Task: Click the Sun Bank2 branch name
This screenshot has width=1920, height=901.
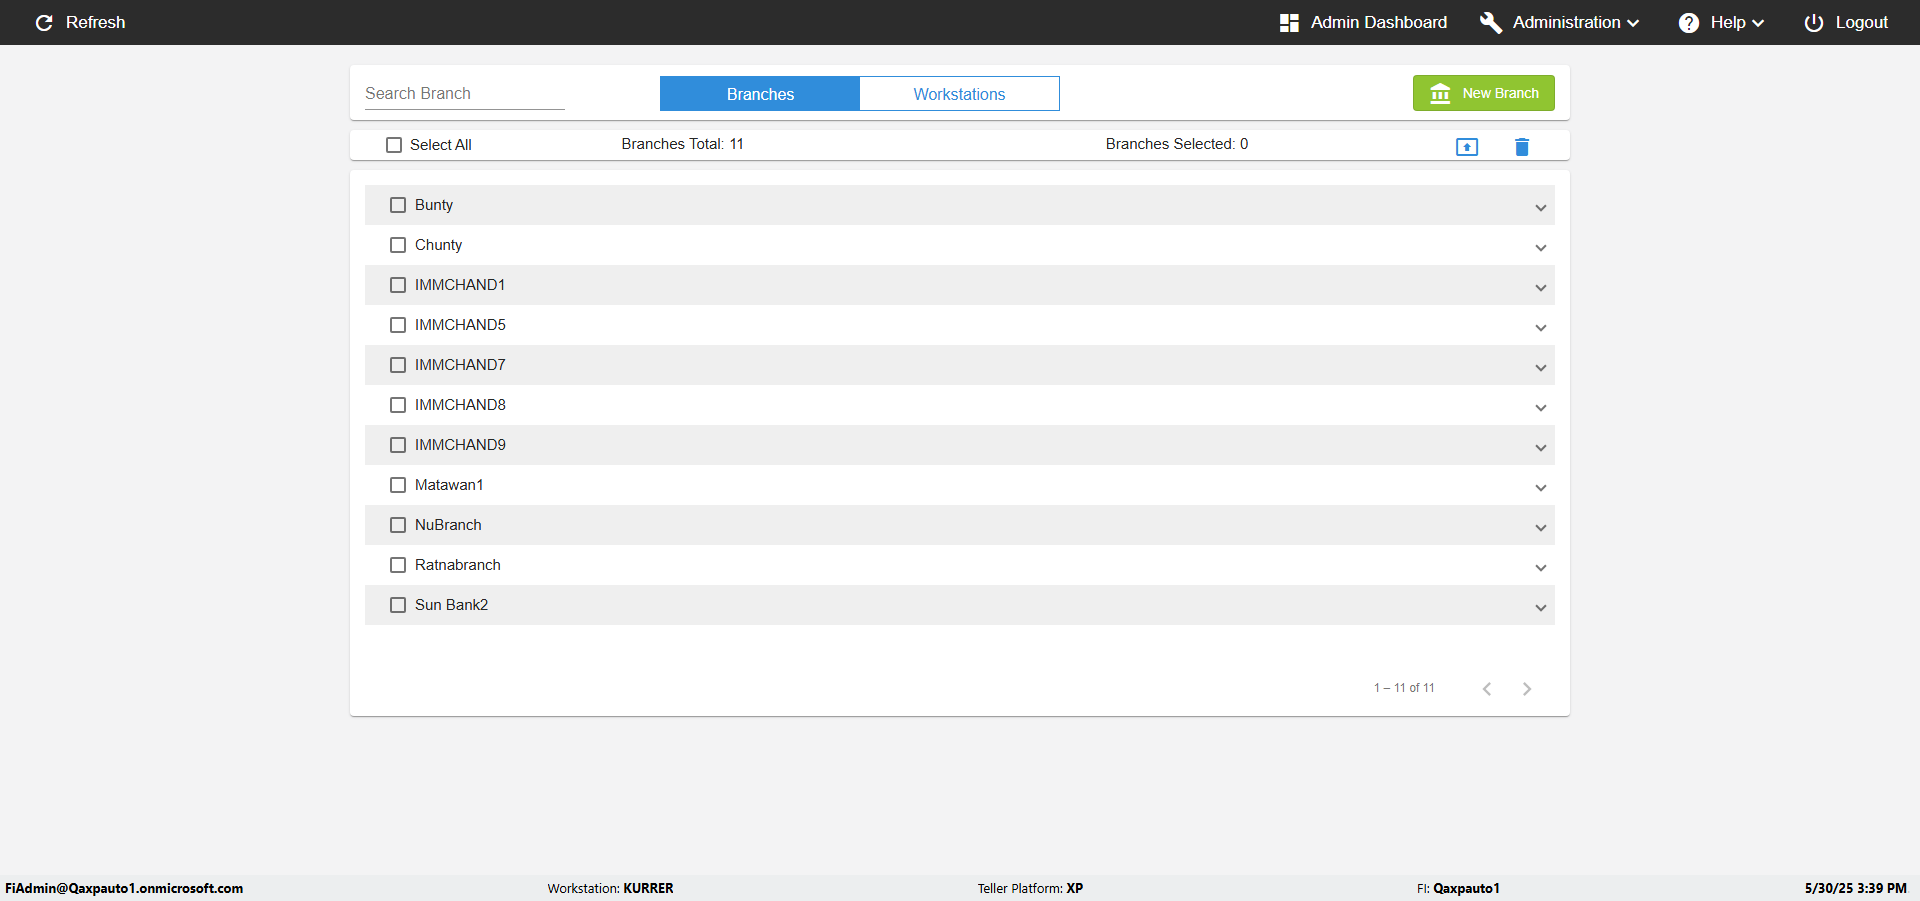Action: point(451,605)
